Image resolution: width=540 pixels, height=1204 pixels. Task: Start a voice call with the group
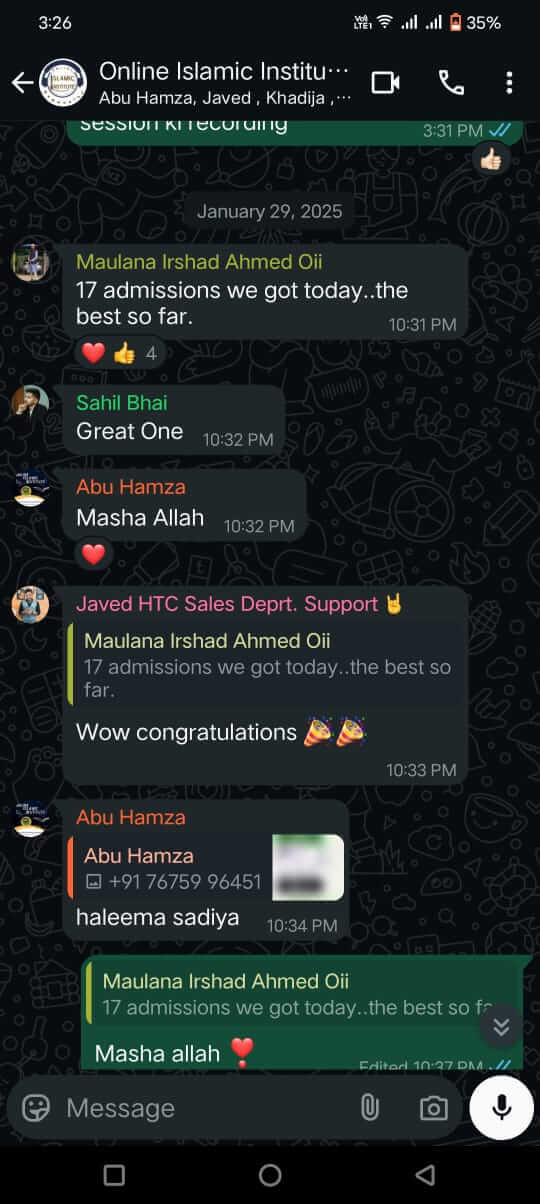[x=451, y=82]
